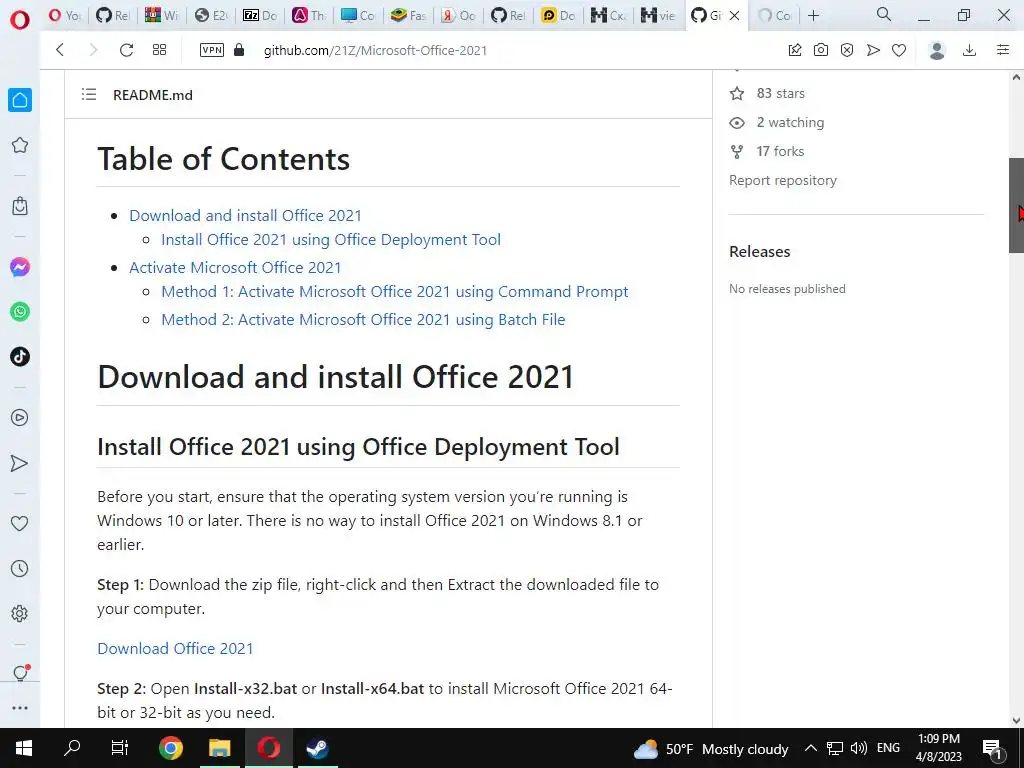Open My Flow send icon in address bar

[873, 50]
